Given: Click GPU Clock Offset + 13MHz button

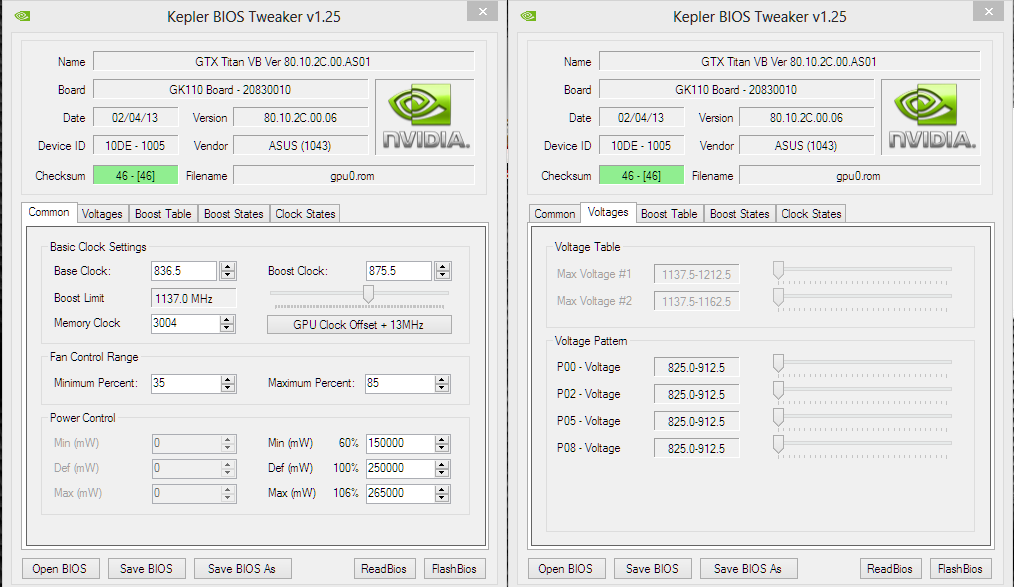Looking at the screenshot, I should 359,325.
